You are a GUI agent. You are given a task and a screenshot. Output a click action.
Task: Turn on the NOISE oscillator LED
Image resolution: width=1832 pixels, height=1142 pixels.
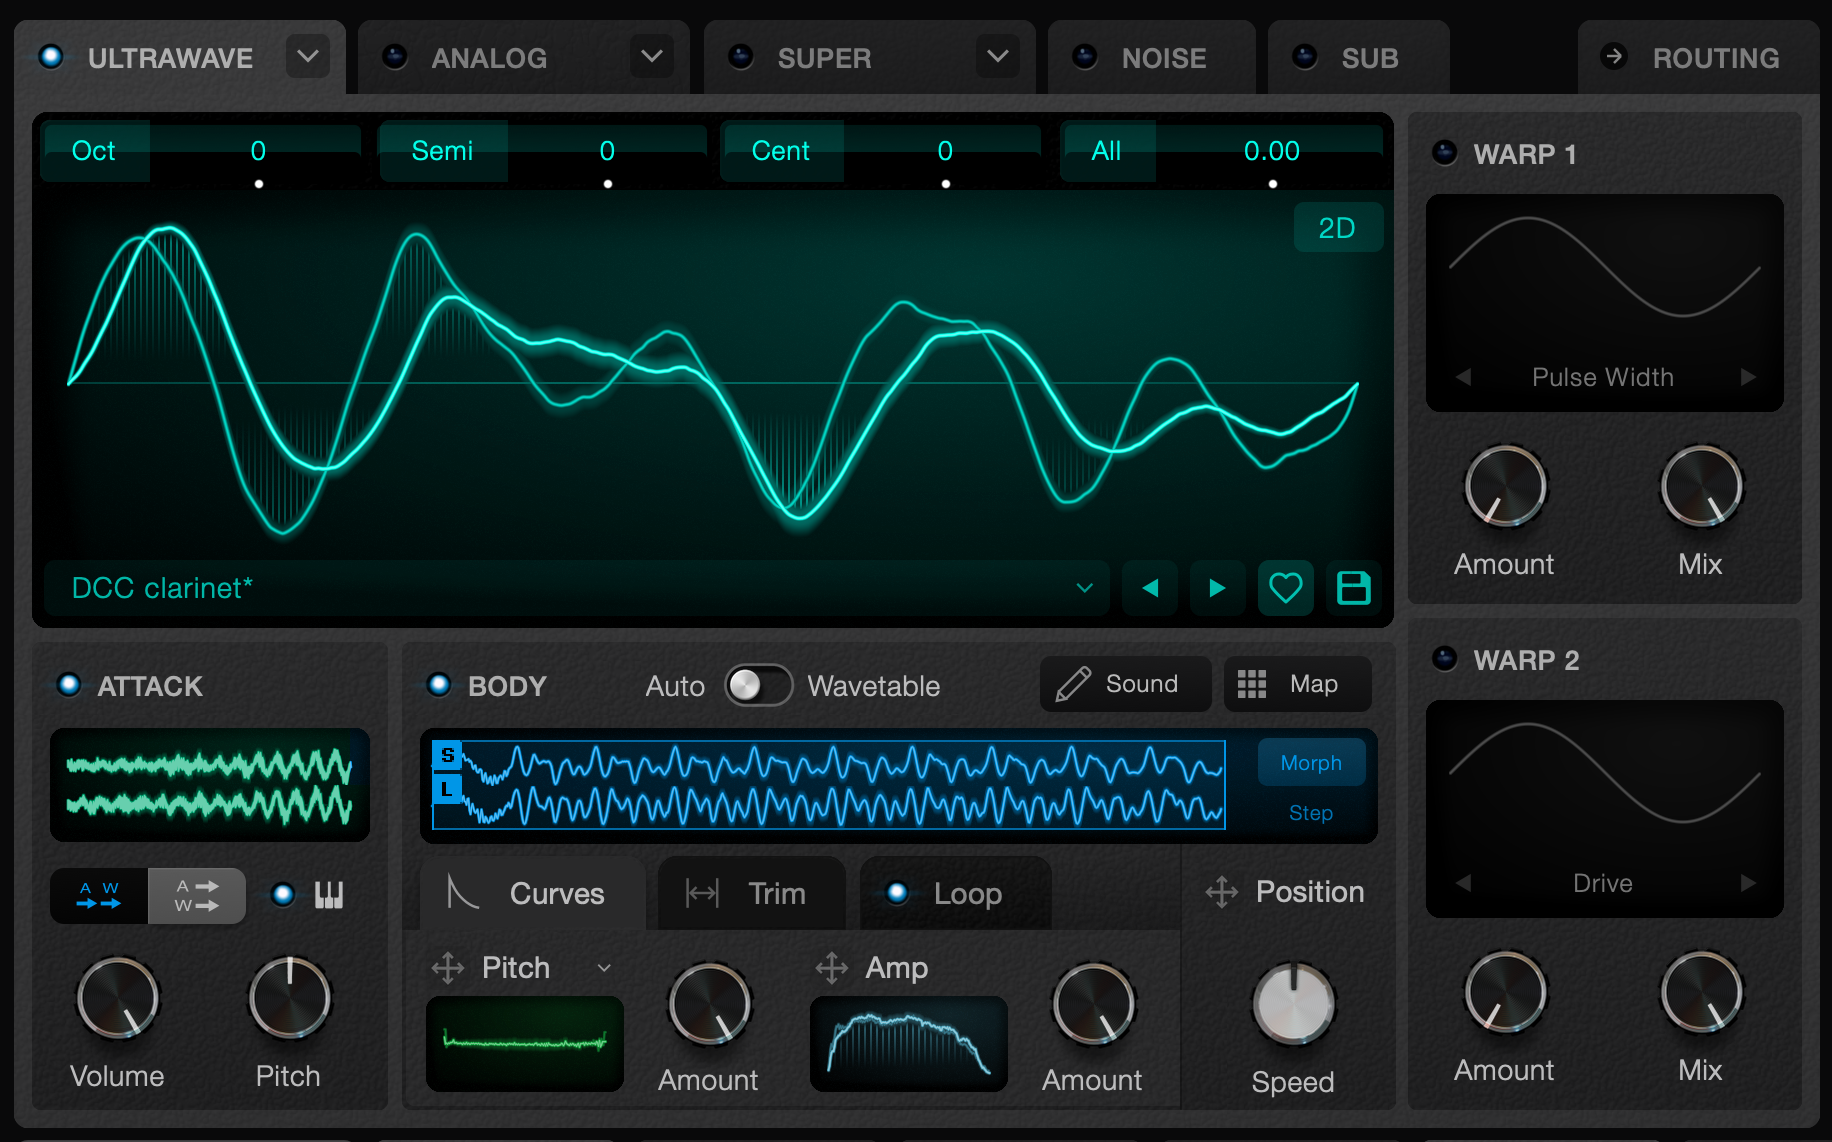[x=1085, y=57]
